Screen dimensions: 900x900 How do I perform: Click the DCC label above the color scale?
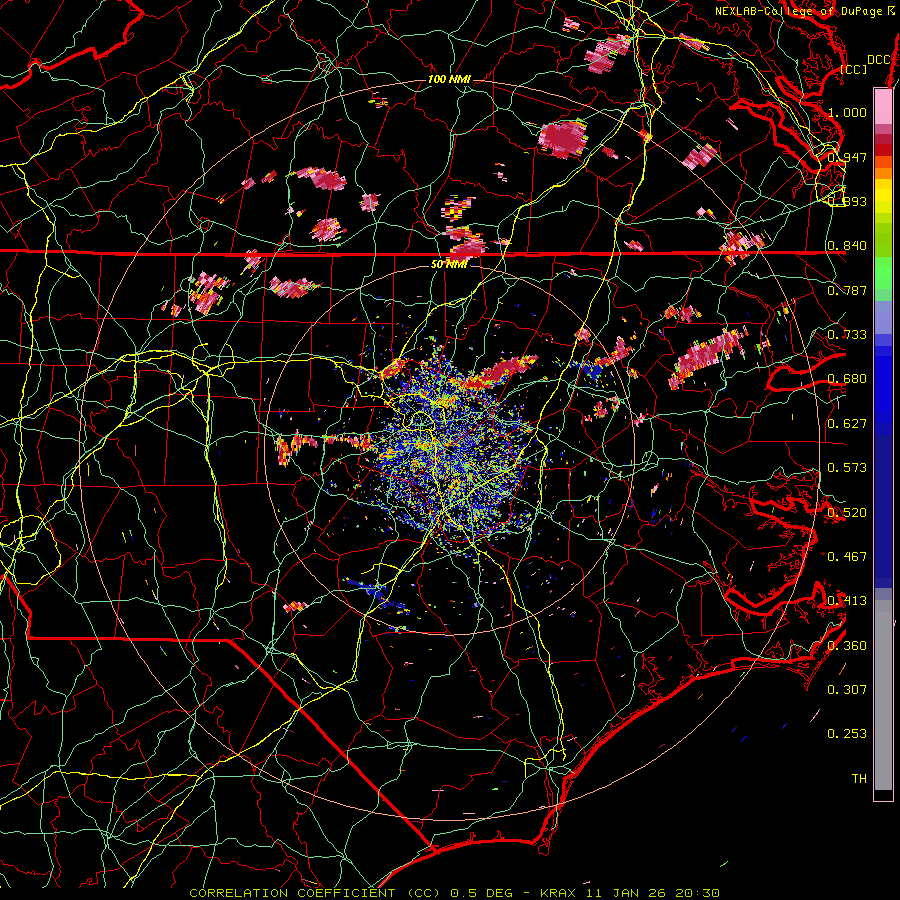[879, 60]
